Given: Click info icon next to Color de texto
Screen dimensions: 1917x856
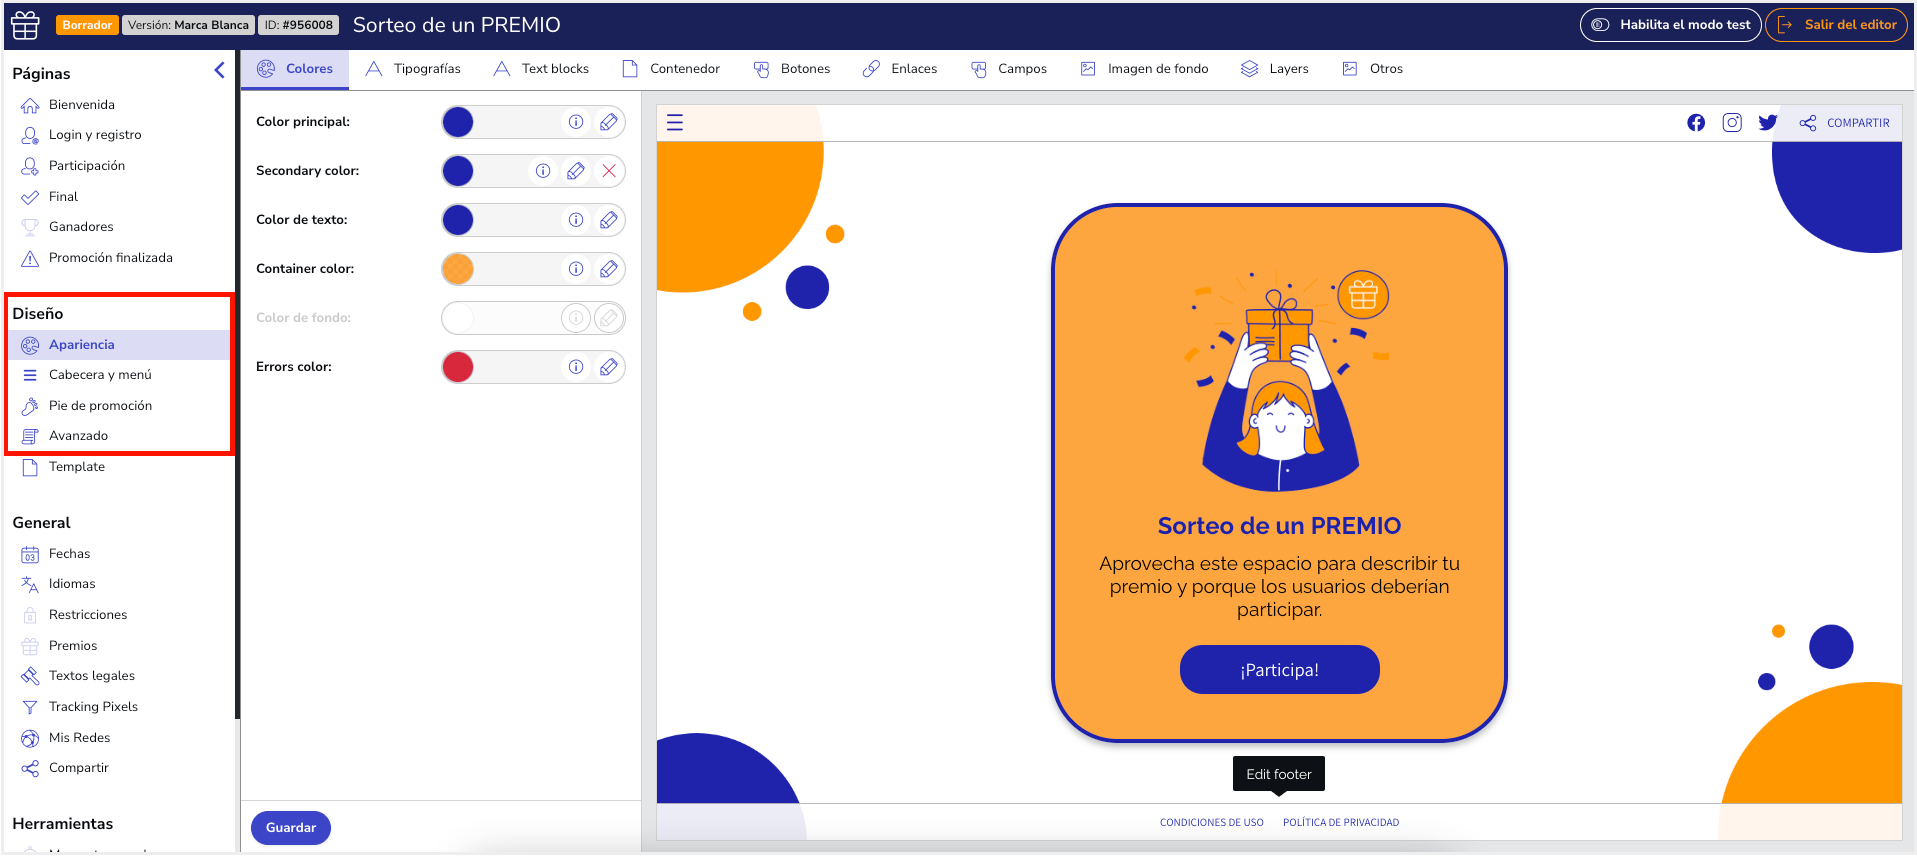Looking at the screenshot, I should [576, 220].
